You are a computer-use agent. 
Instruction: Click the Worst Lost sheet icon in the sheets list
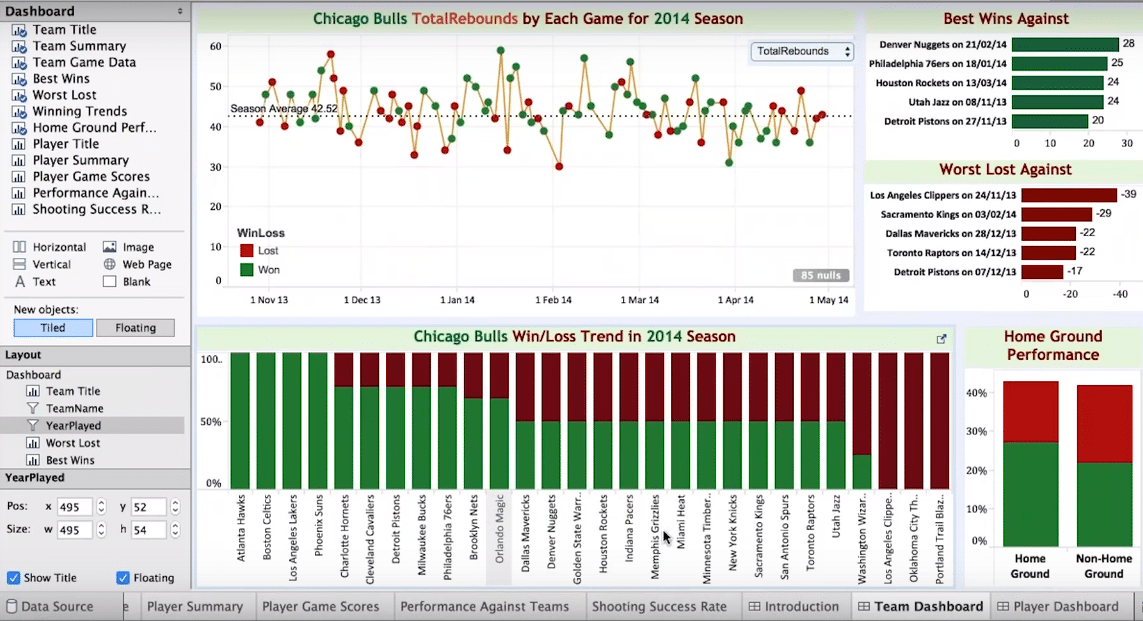[x=20, y=95]
